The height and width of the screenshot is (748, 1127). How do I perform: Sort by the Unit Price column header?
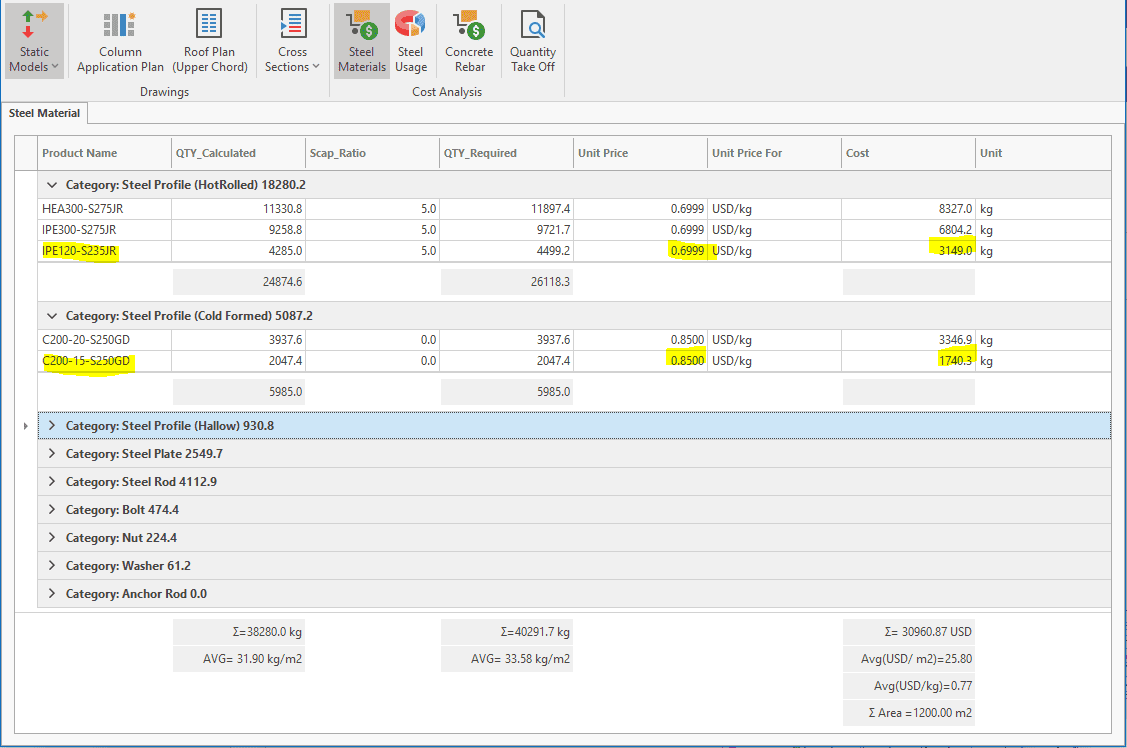(x=603, y=153)
